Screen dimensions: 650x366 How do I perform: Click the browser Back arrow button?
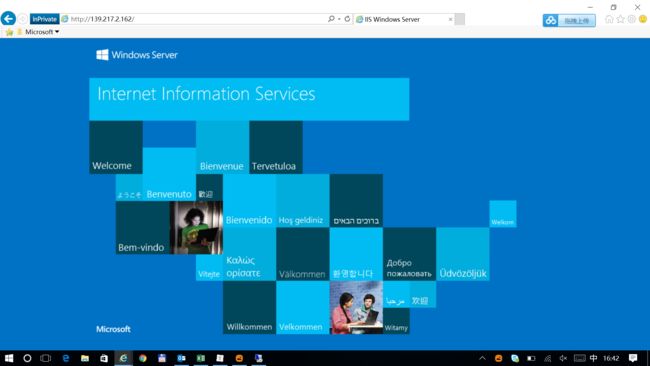(x=8, y=19)
